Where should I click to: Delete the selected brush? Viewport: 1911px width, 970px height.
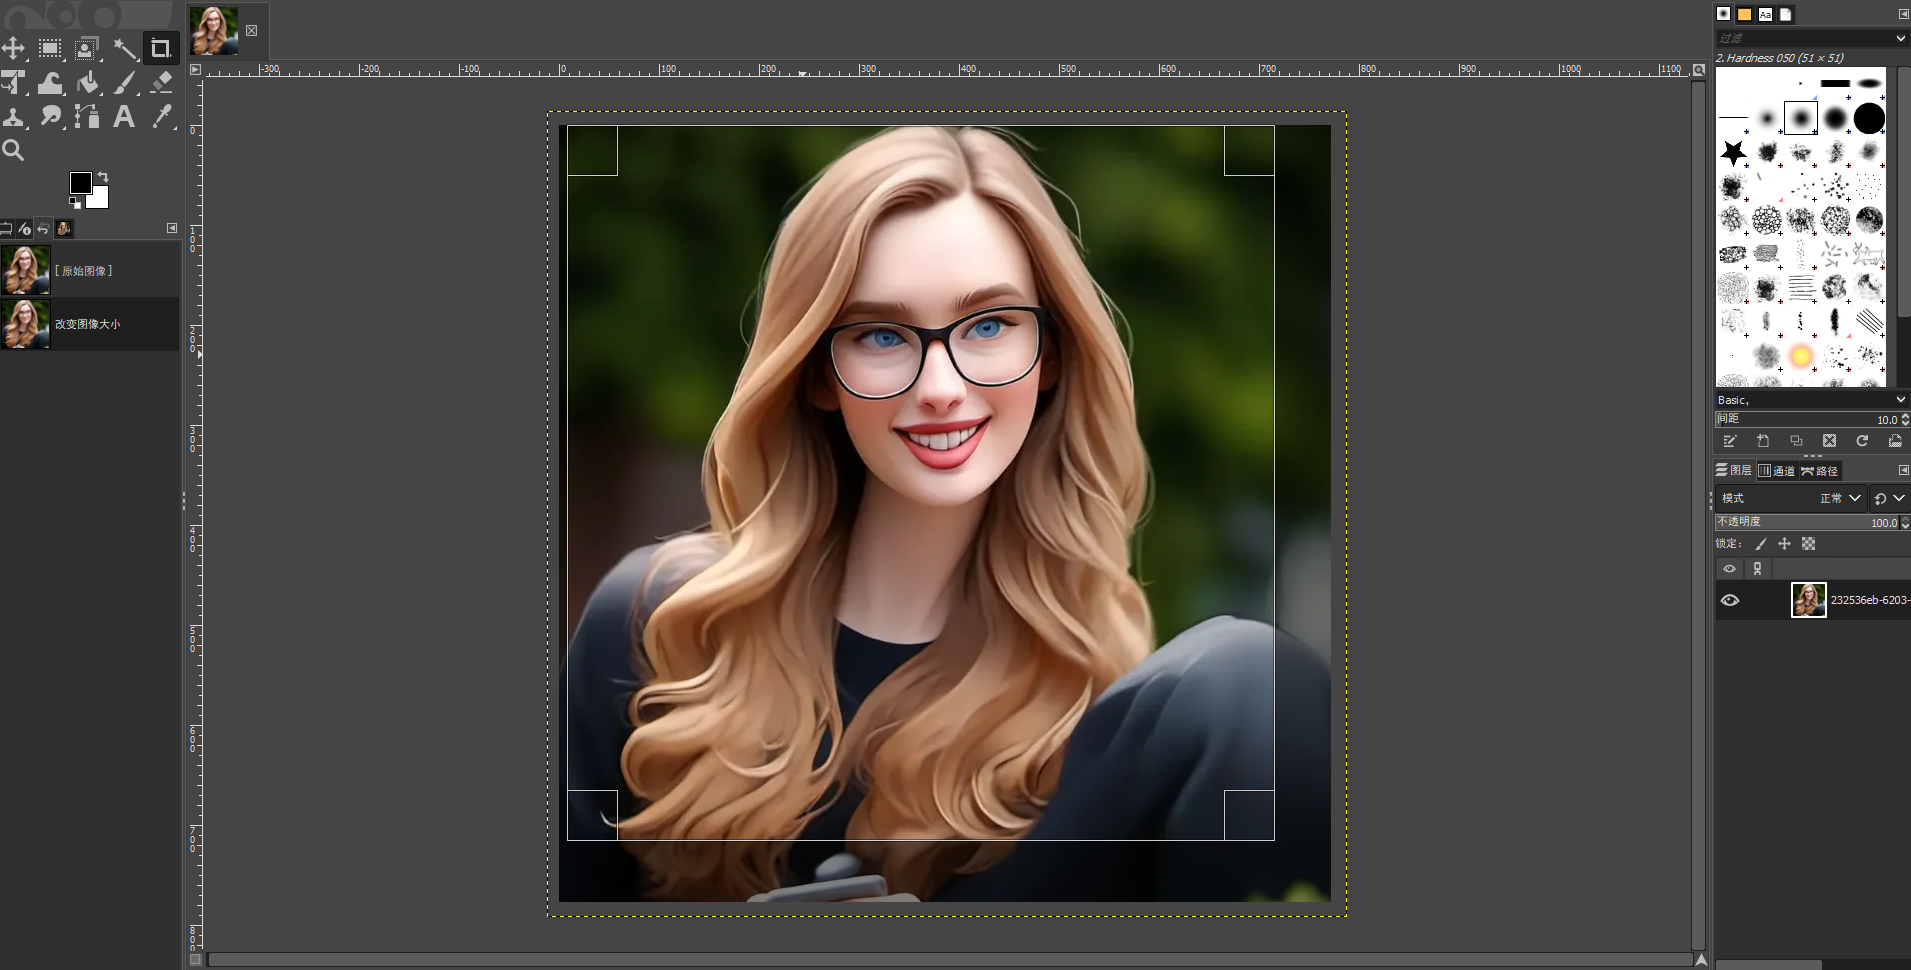[x=1829, y=441]
